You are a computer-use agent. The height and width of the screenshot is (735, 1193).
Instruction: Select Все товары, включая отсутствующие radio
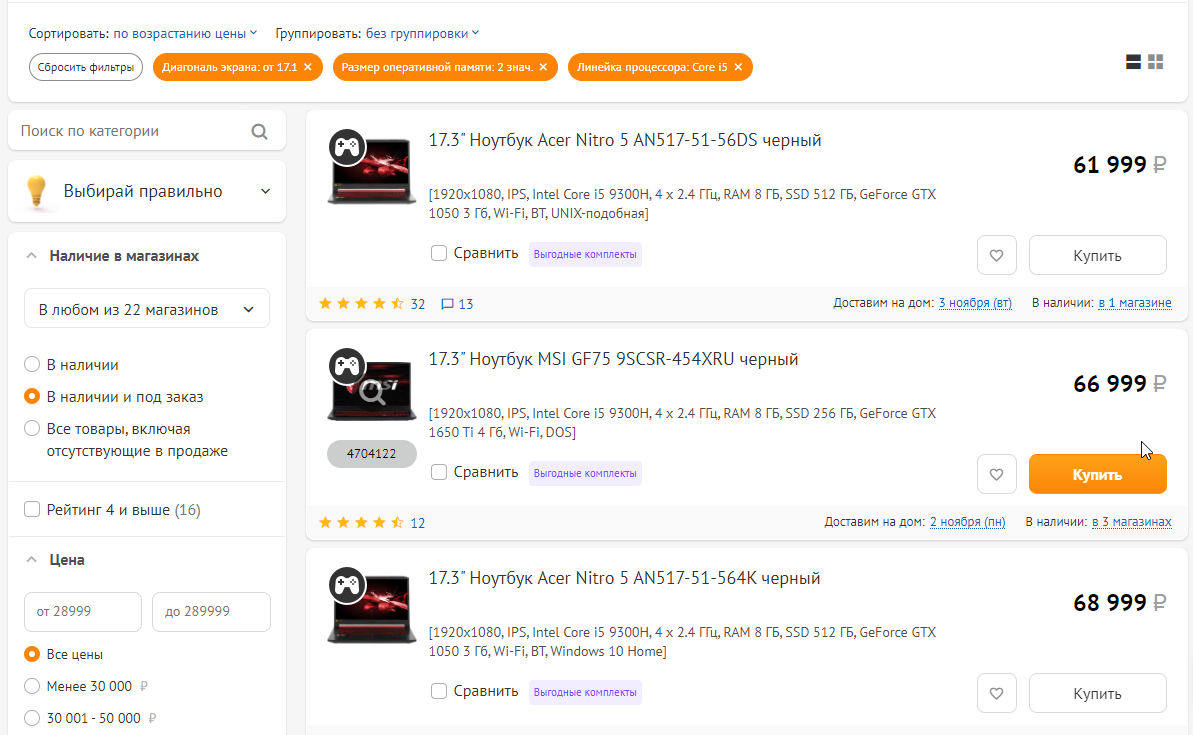tap(32, 428)
